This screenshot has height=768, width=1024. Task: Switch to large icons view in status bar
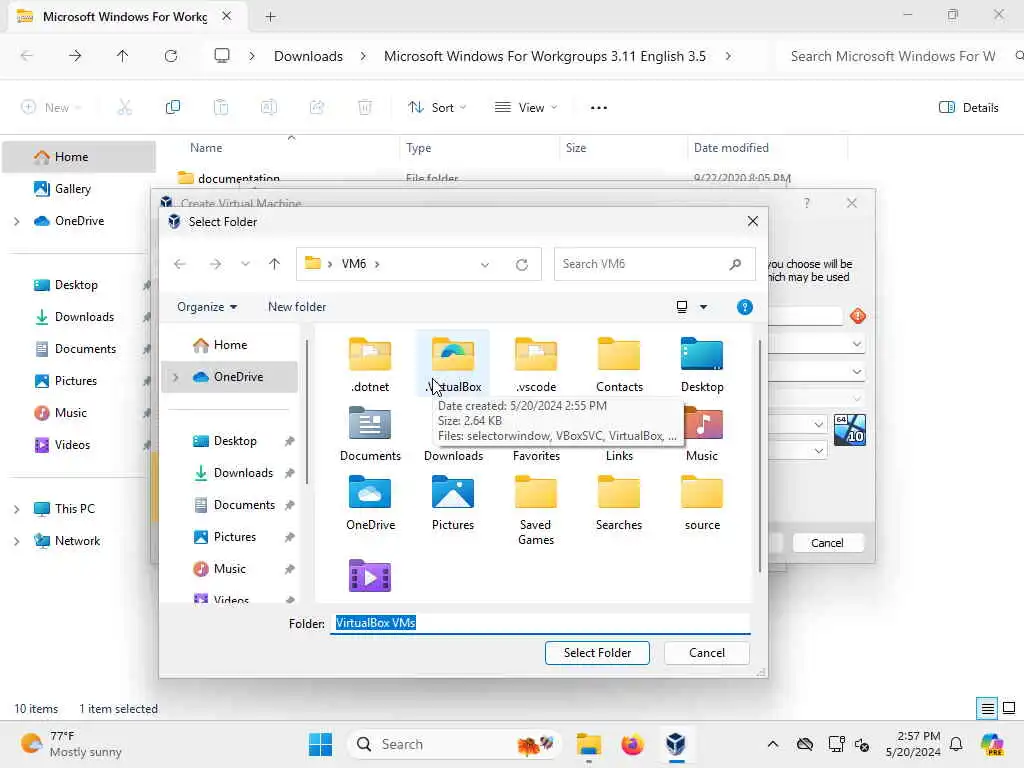click(1008, 708)
